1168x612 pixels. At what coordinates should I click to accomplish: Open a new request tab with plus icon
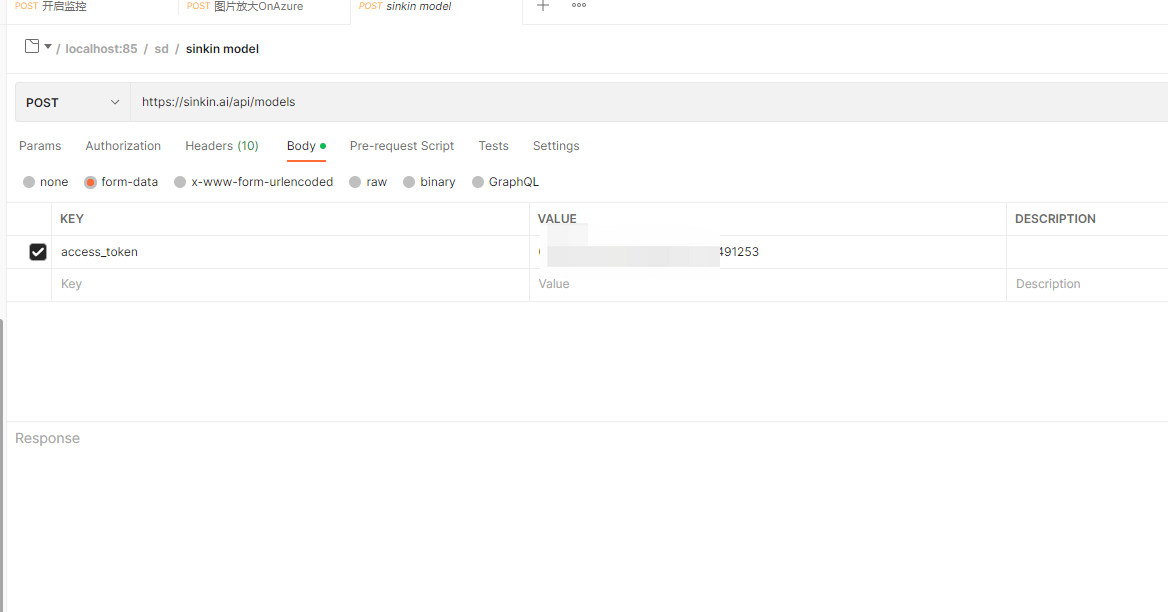[x=542, y=6]
